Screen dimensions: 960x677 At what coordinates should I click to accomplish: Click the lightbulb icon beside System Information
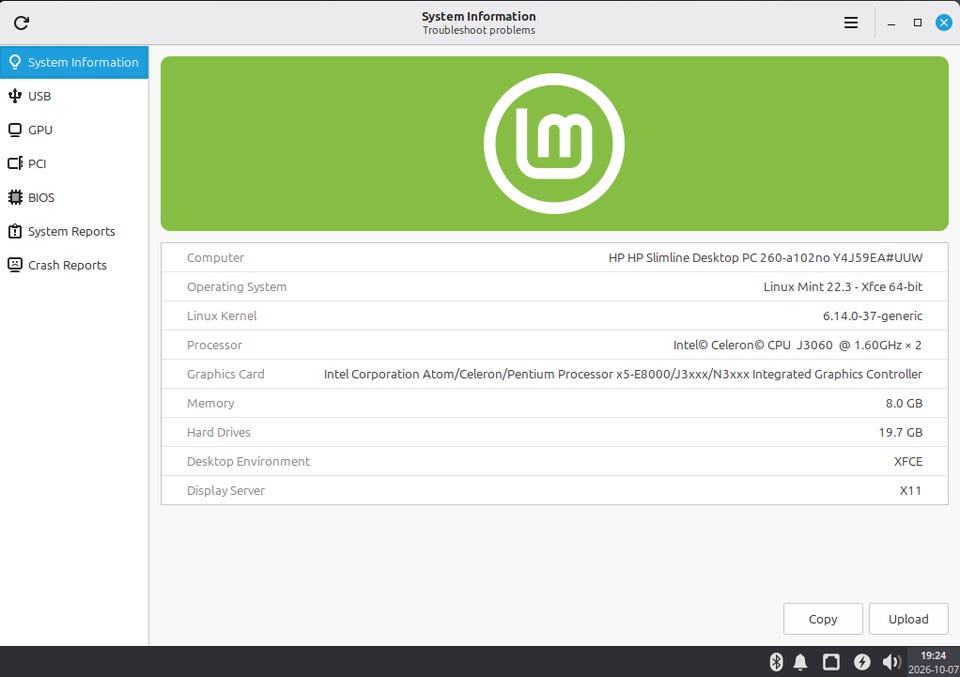click(15, 62)
